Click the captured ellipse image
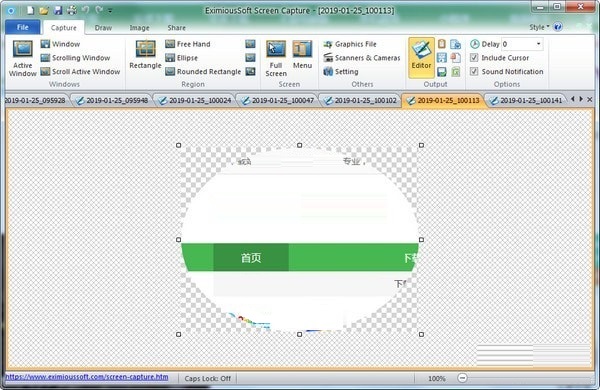 pyautogui.click(x=300, y=240)
